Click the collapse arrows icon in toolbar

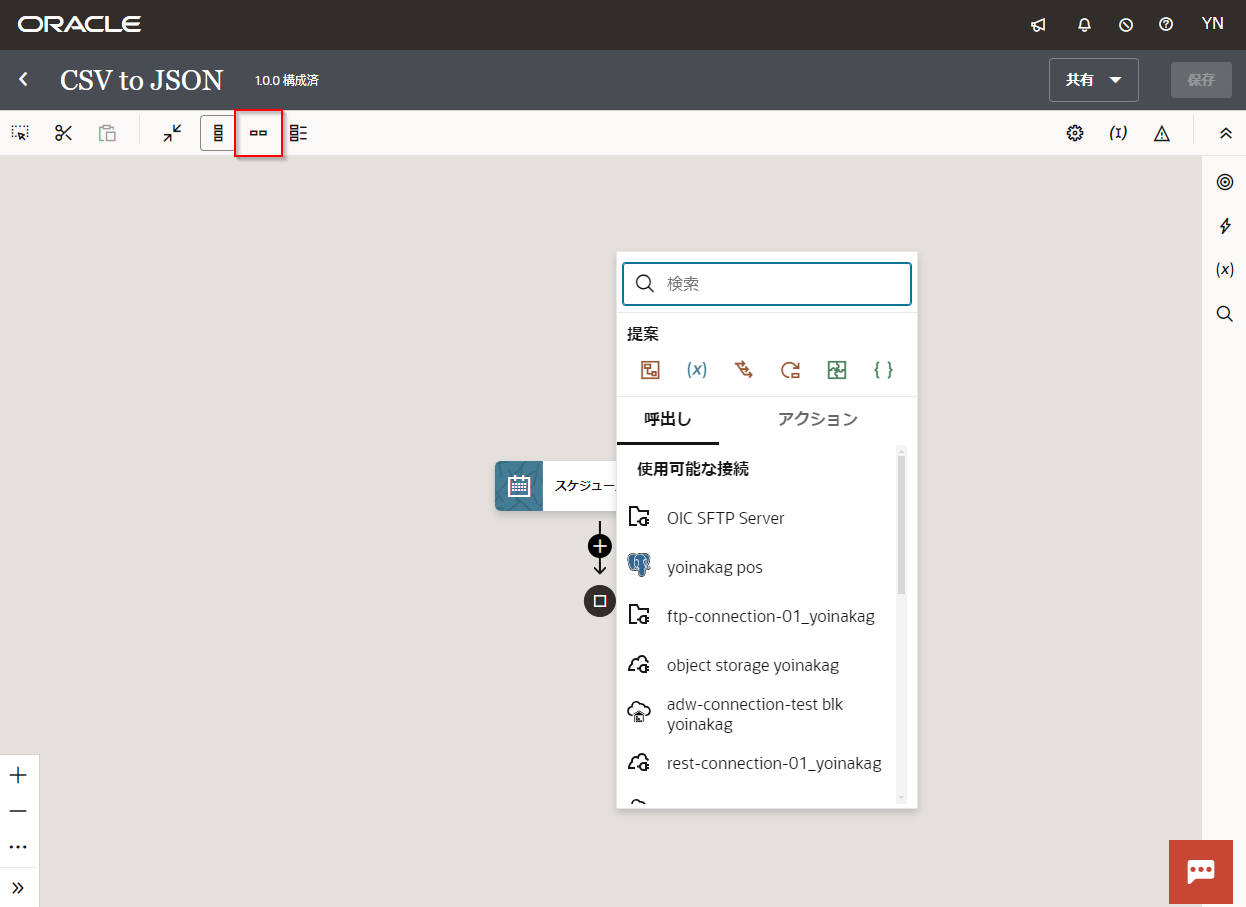(x=173, y=133)
